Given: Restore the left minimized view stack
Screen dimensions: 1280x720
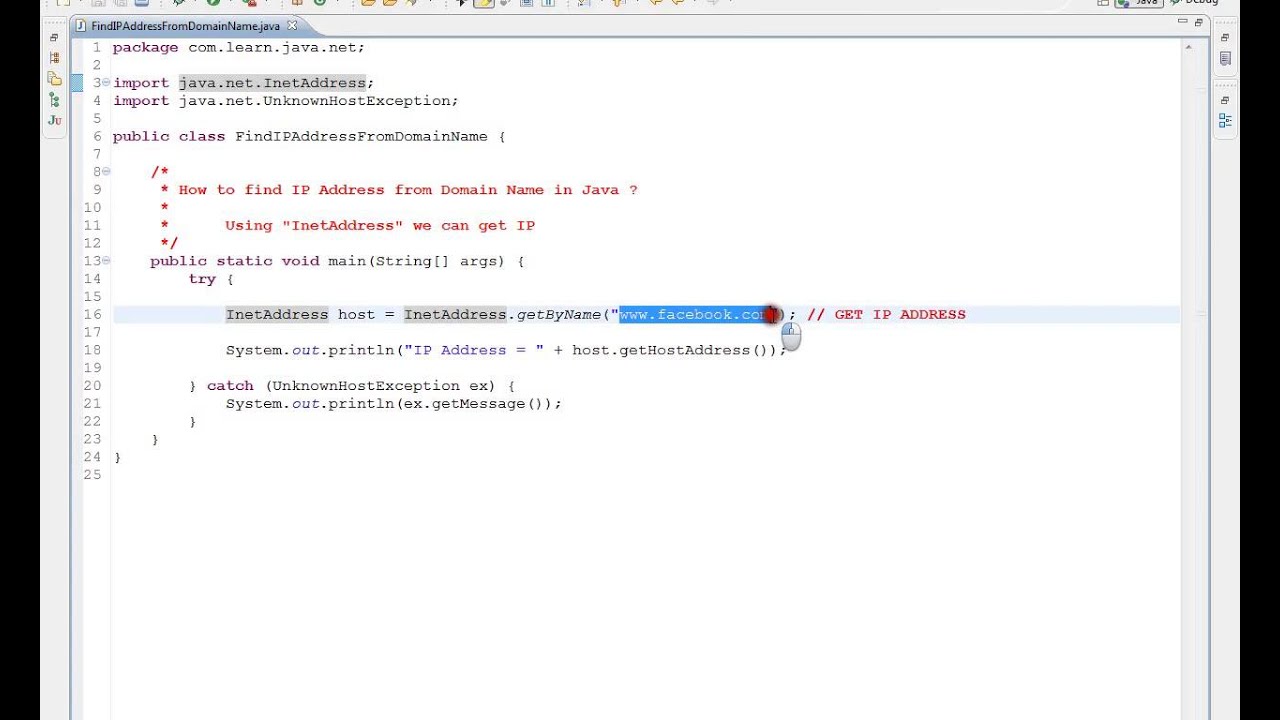Looking at the screenshot, I should click(54, 38).
